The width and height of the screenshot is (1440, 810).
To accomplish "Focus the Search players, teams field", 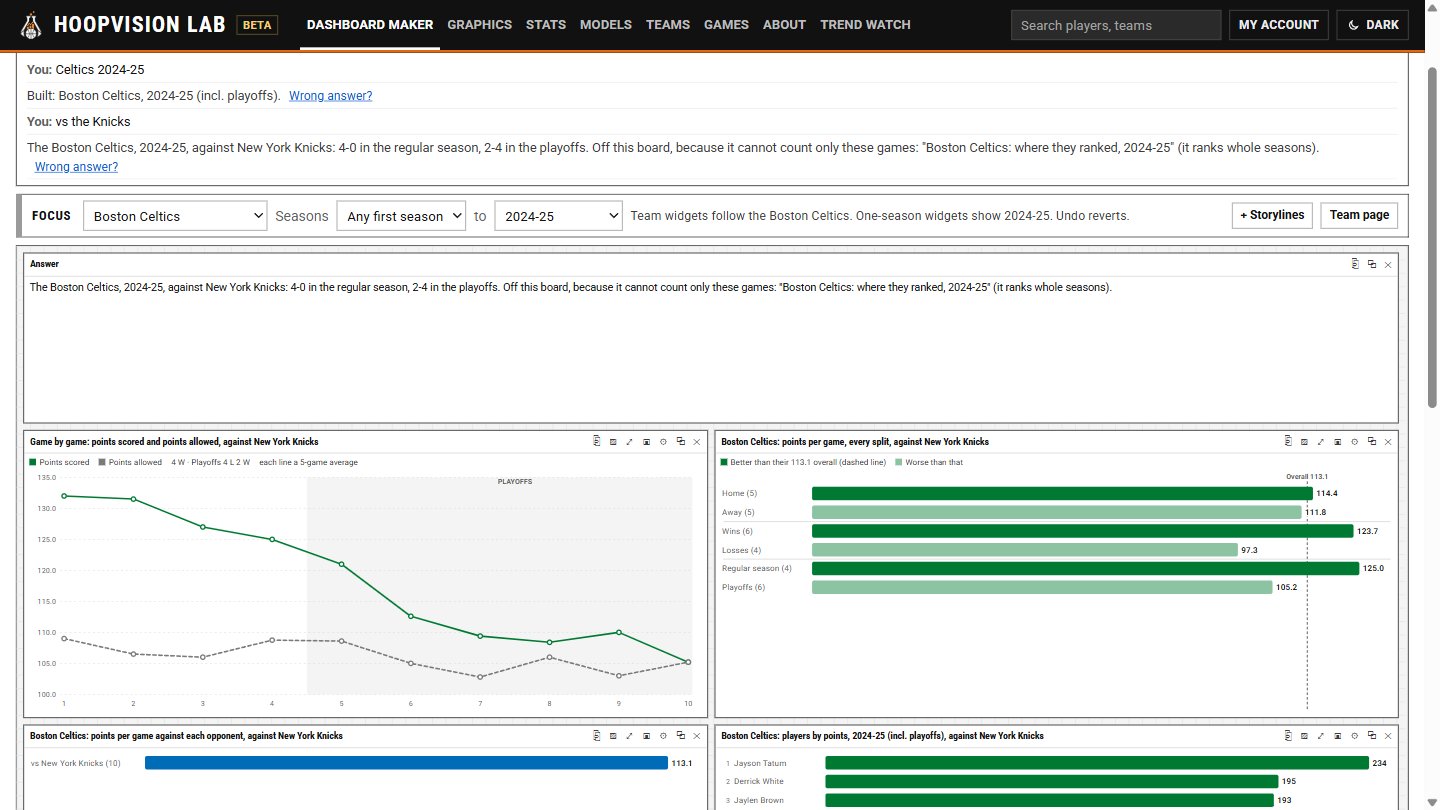I will tap(1116, 25).
